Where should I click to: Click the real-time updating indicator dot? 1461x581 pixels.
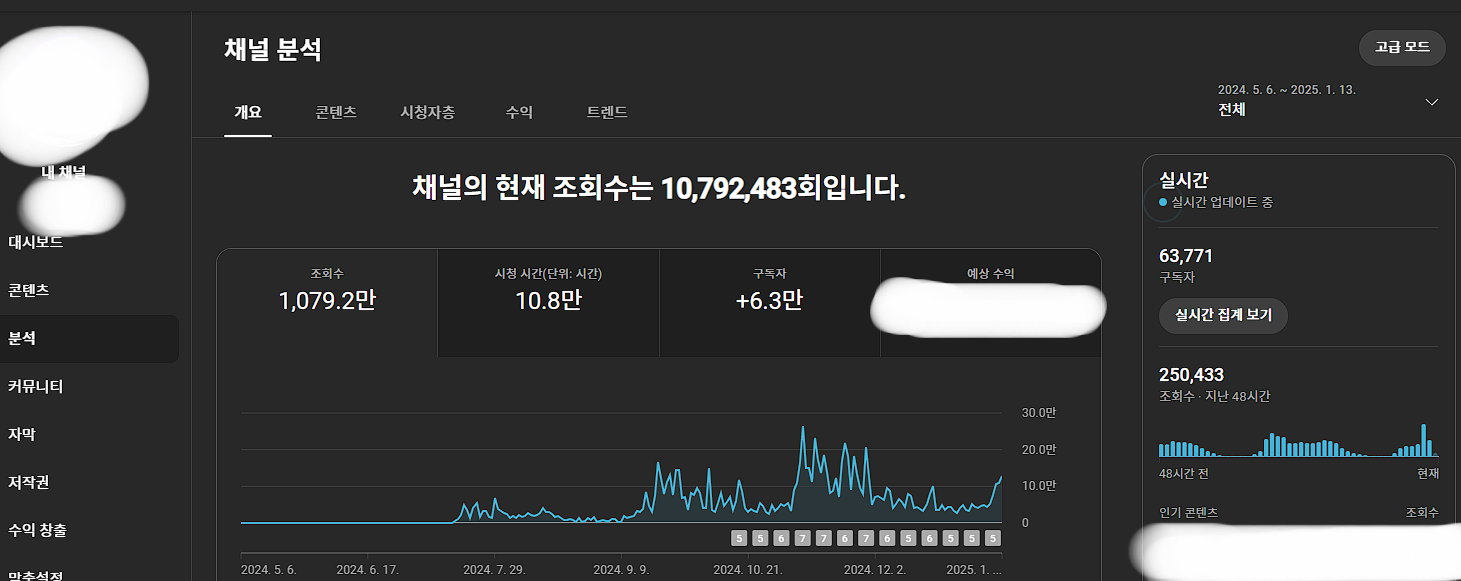[1163, 203]
